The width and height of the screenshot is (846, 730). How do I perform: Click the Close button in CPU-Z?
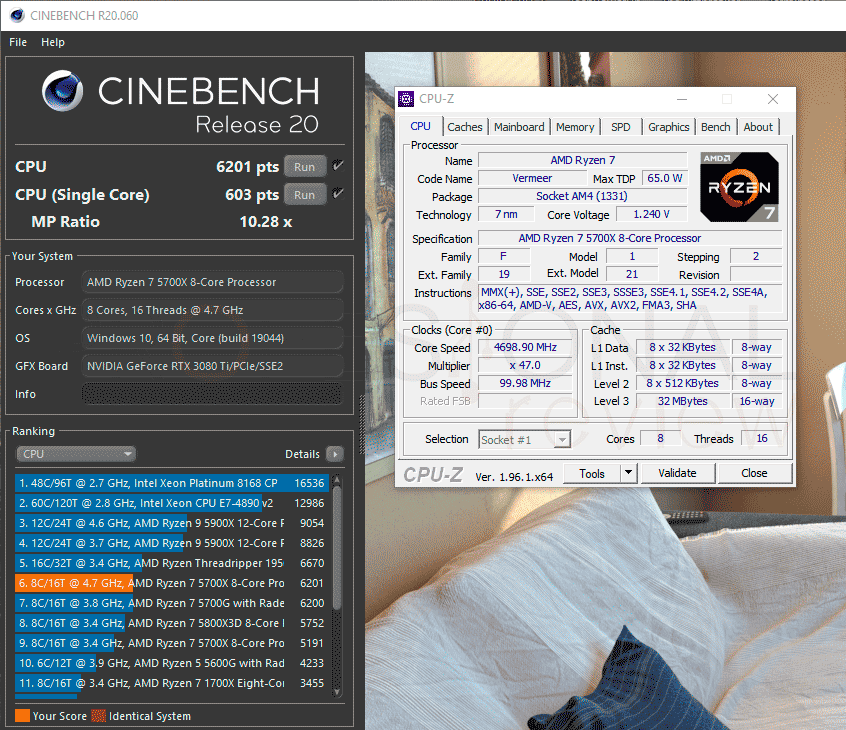click(754, 473)
